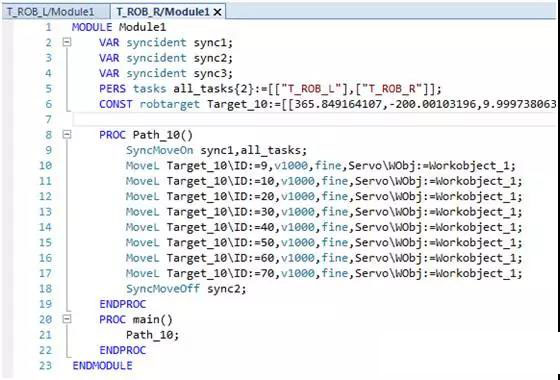
Task: Collapse the PROC main block
Action: click(x=67, y=319)
